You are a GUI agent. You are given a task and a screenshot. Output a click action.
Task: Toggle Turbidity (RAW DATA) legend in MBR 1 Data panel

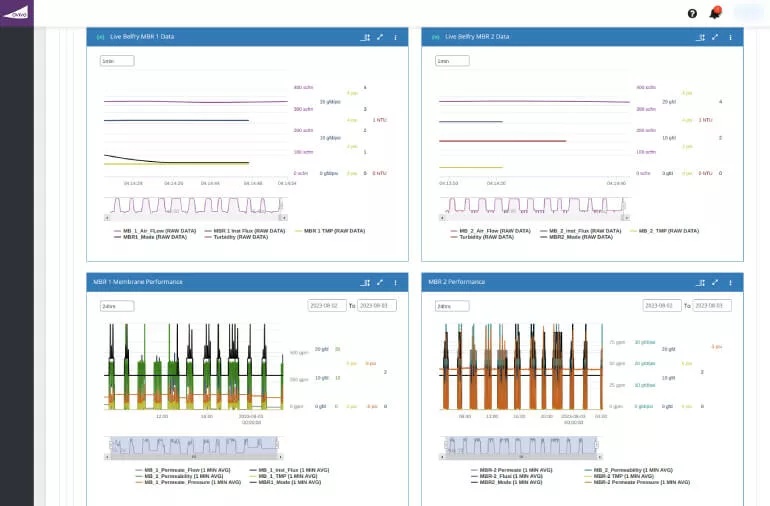point(237,237)
